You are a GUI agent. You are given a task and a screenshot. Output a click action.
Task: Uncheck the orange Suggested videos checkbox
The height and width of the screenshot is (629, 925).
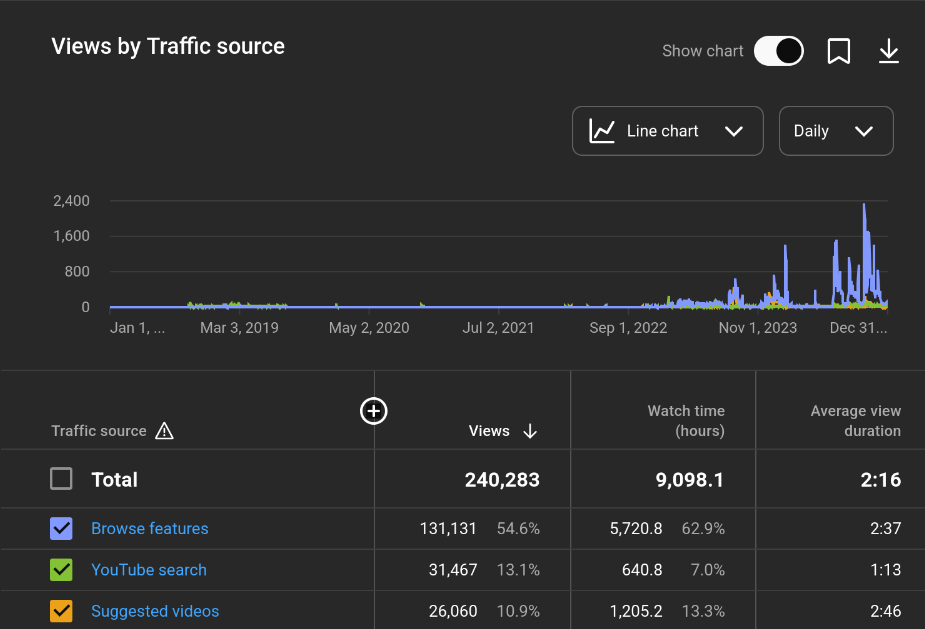[62, 611]
